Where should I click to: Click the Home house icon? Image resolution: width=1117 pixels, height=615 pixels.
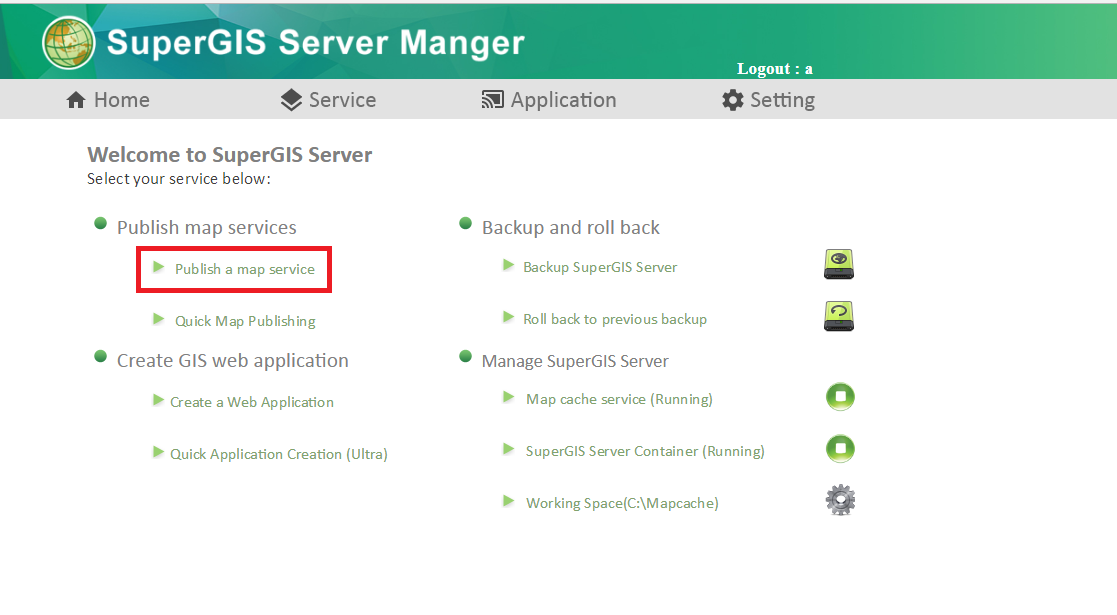[x=76, y=100]
